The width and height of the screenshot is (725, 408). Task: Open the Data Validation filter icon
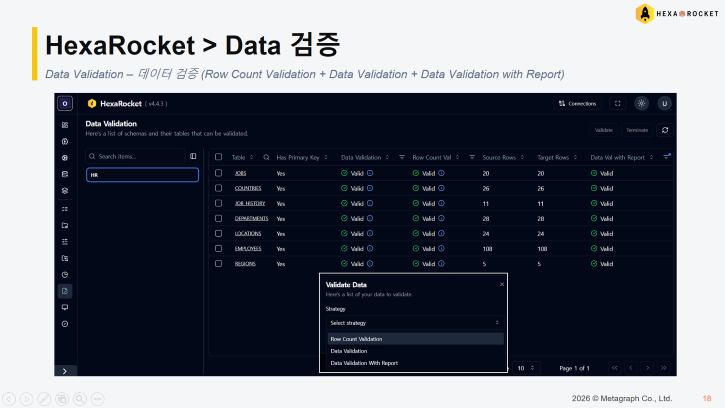(402, 157)
